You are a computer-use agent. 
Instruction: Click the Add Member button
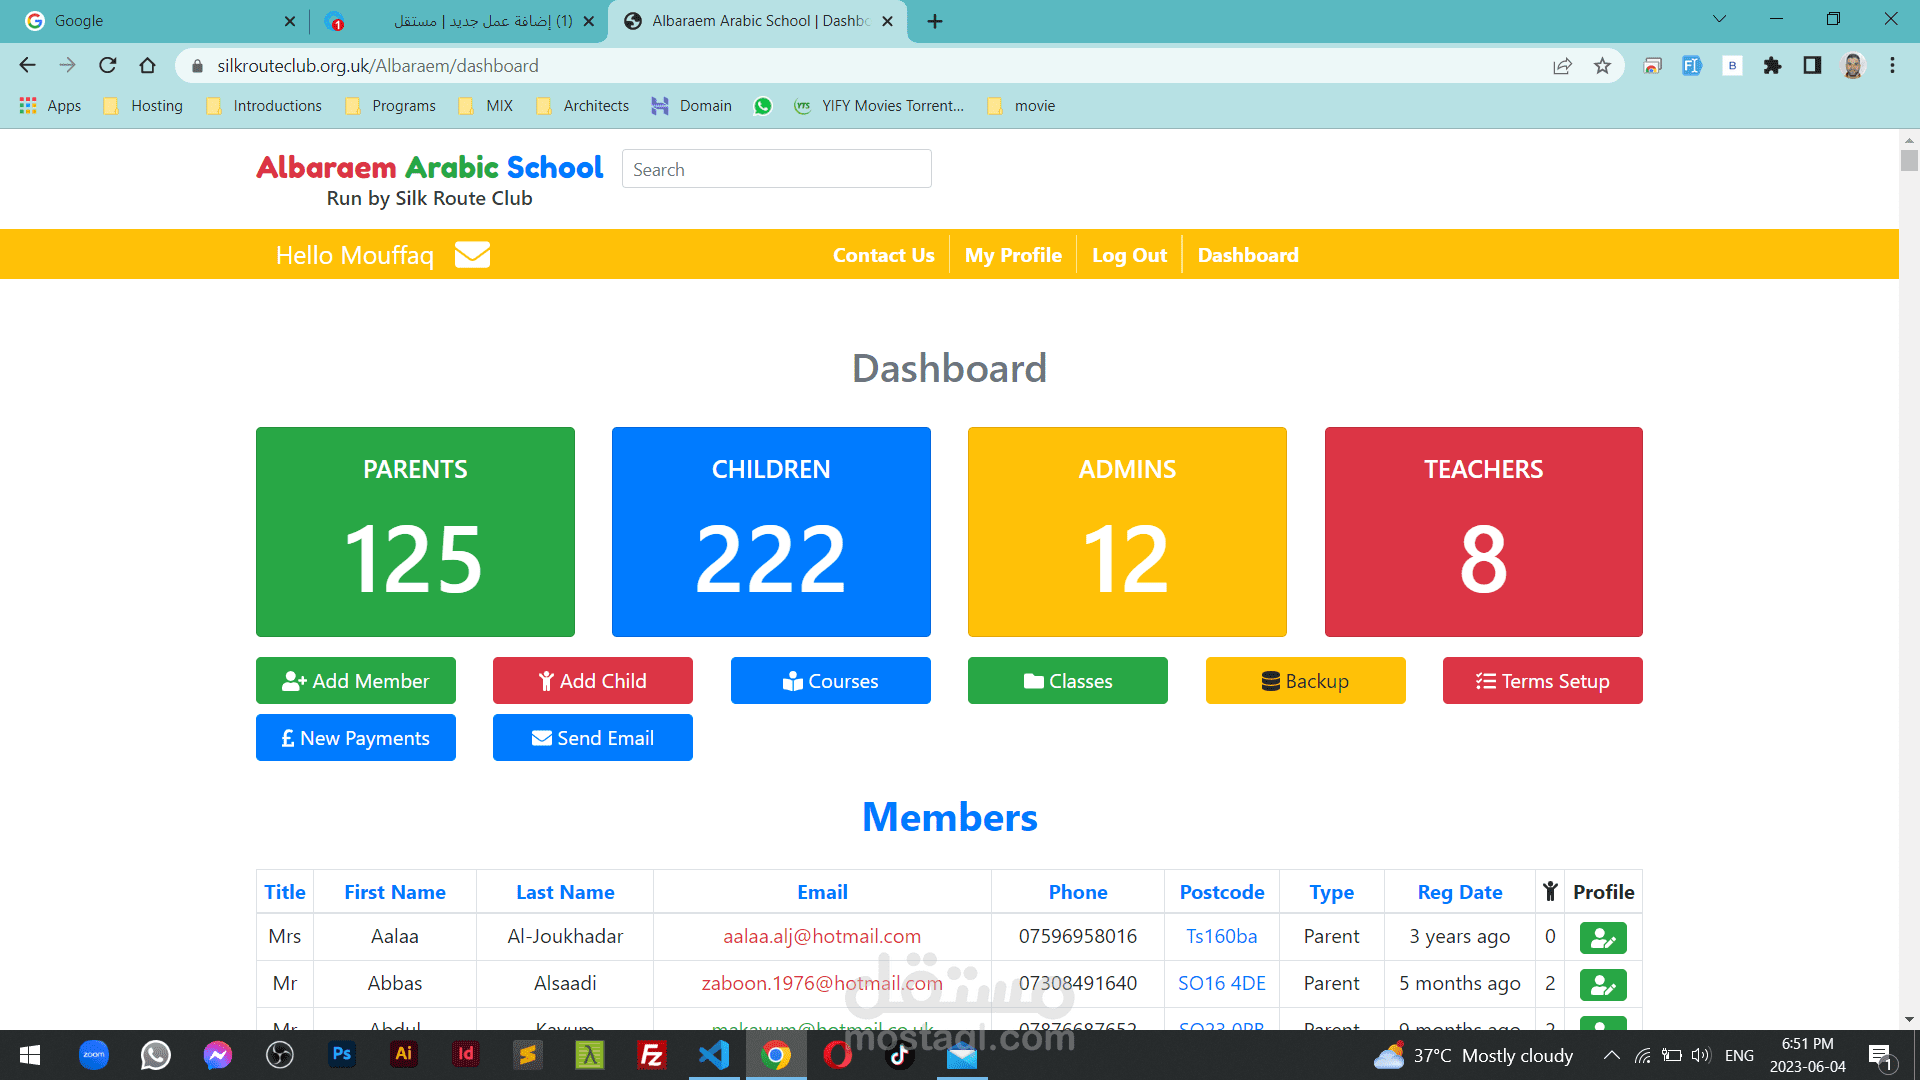point(356,681)
